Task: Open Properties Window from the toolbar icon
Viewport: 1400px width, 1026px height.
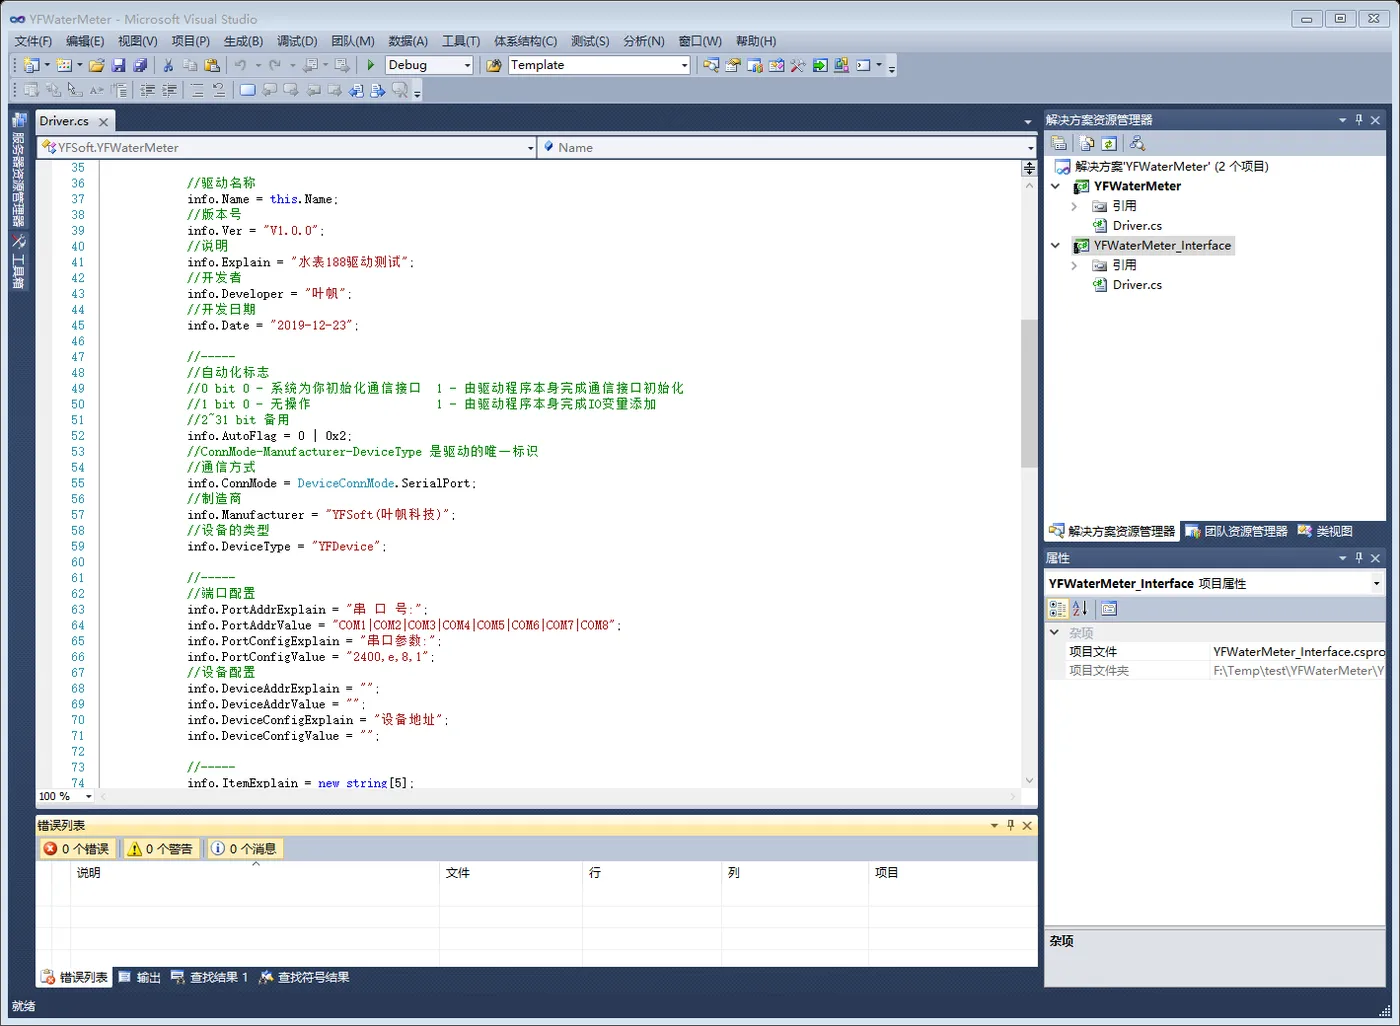Action: point(733,65)
